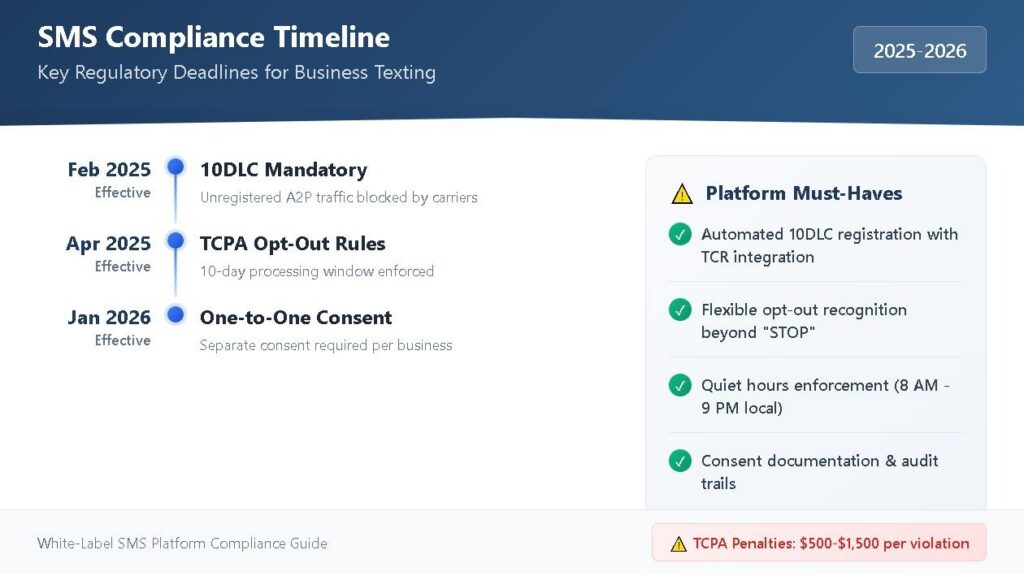1024x576 pixels.
Task: Click the SMS Compliance Timeline title
Action: (214, 38)
